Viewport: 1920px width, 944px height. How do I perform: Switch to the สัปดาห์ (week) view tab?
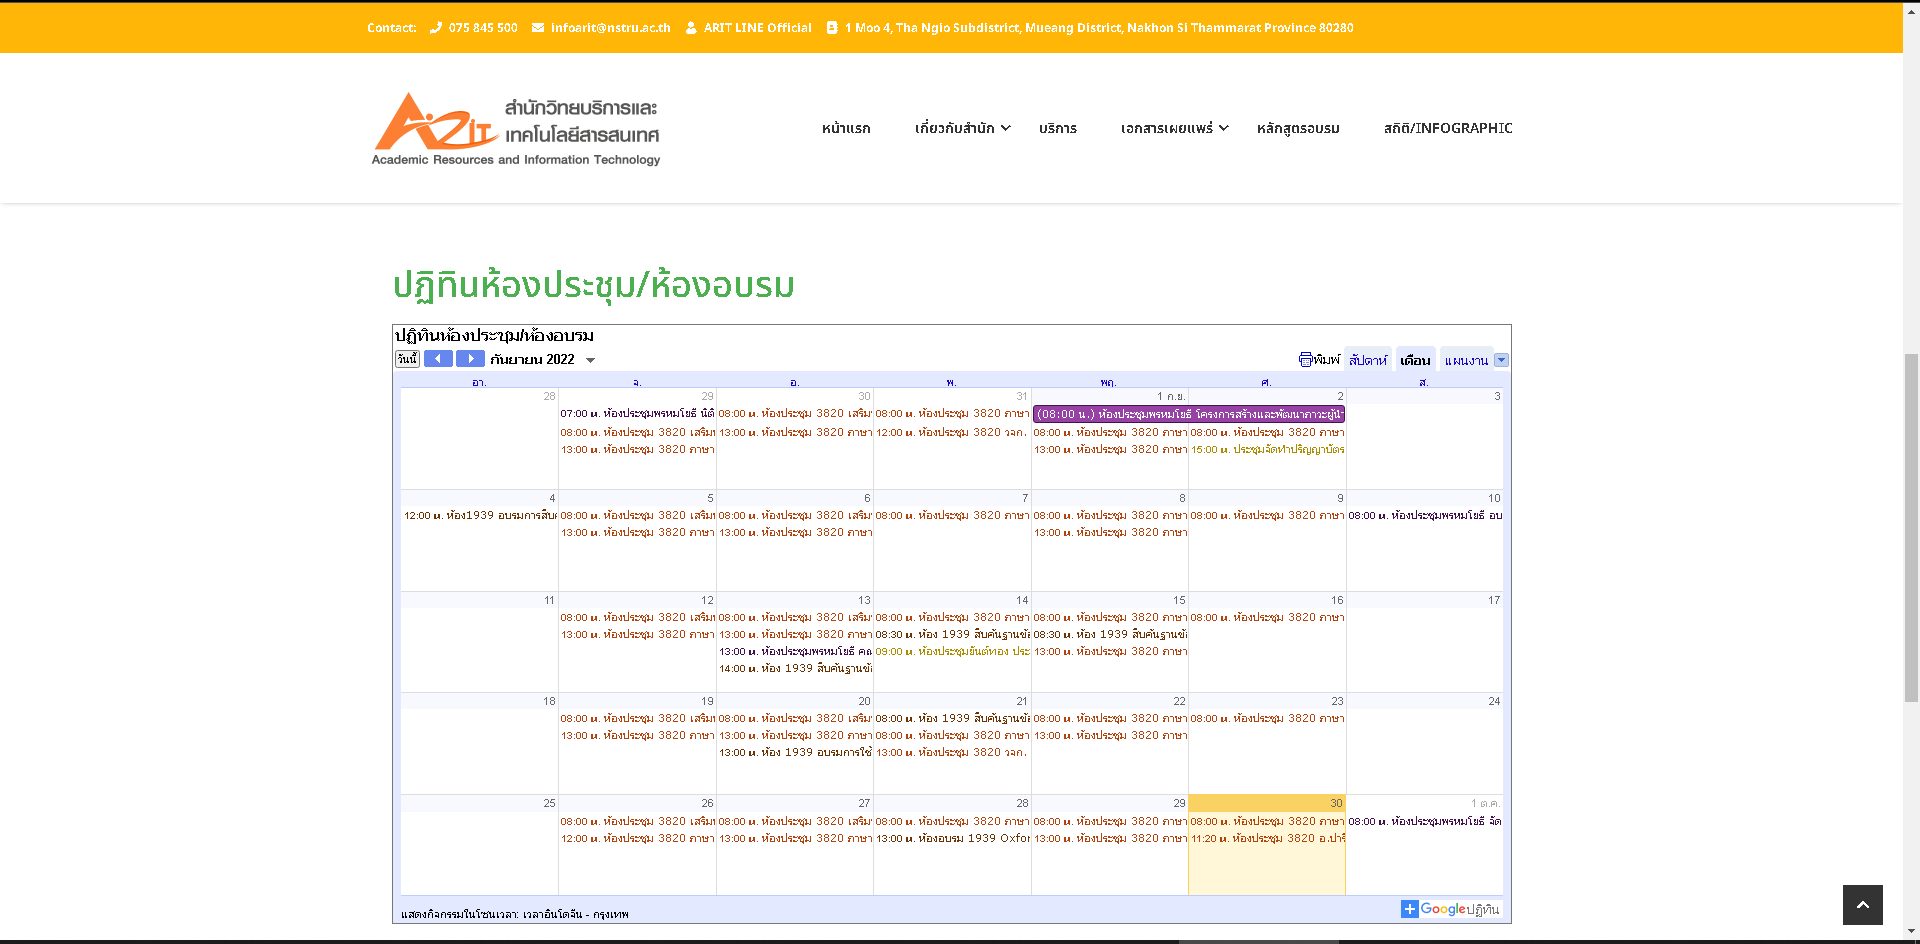(1368, 360)
